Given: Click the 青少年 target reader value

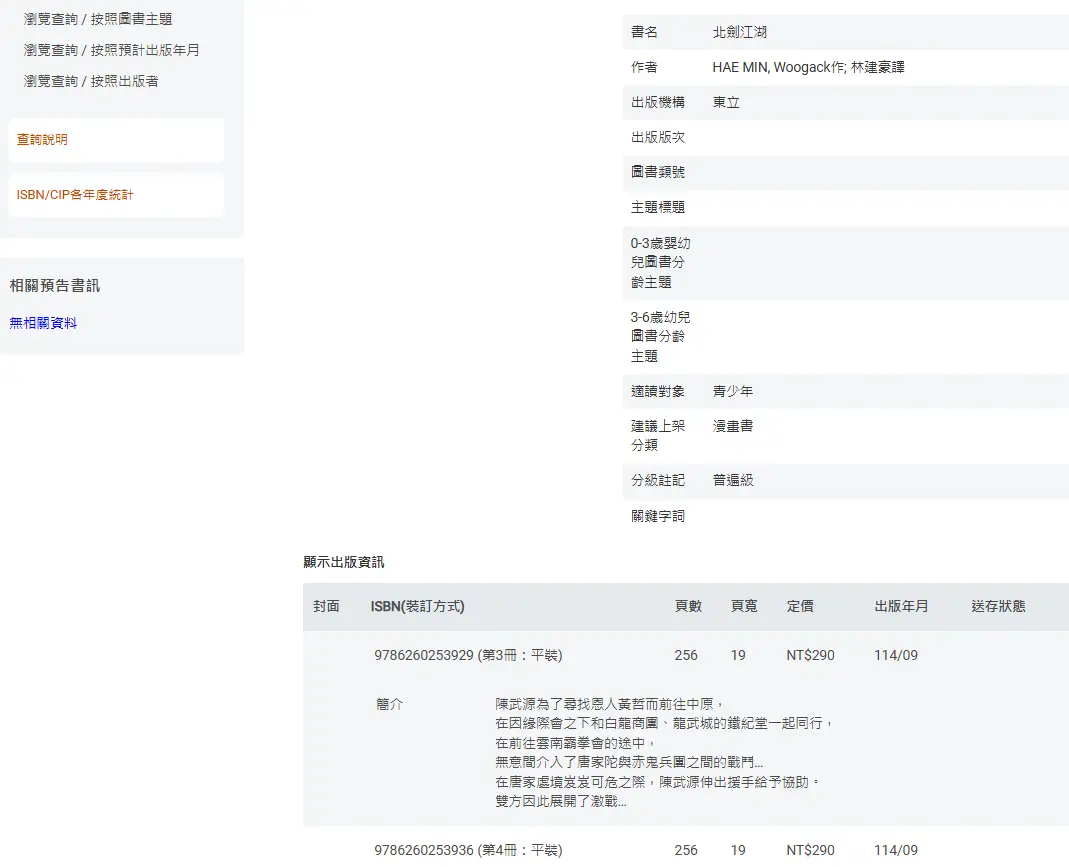Looking at the screenshot, I should [x=732, y=391].
